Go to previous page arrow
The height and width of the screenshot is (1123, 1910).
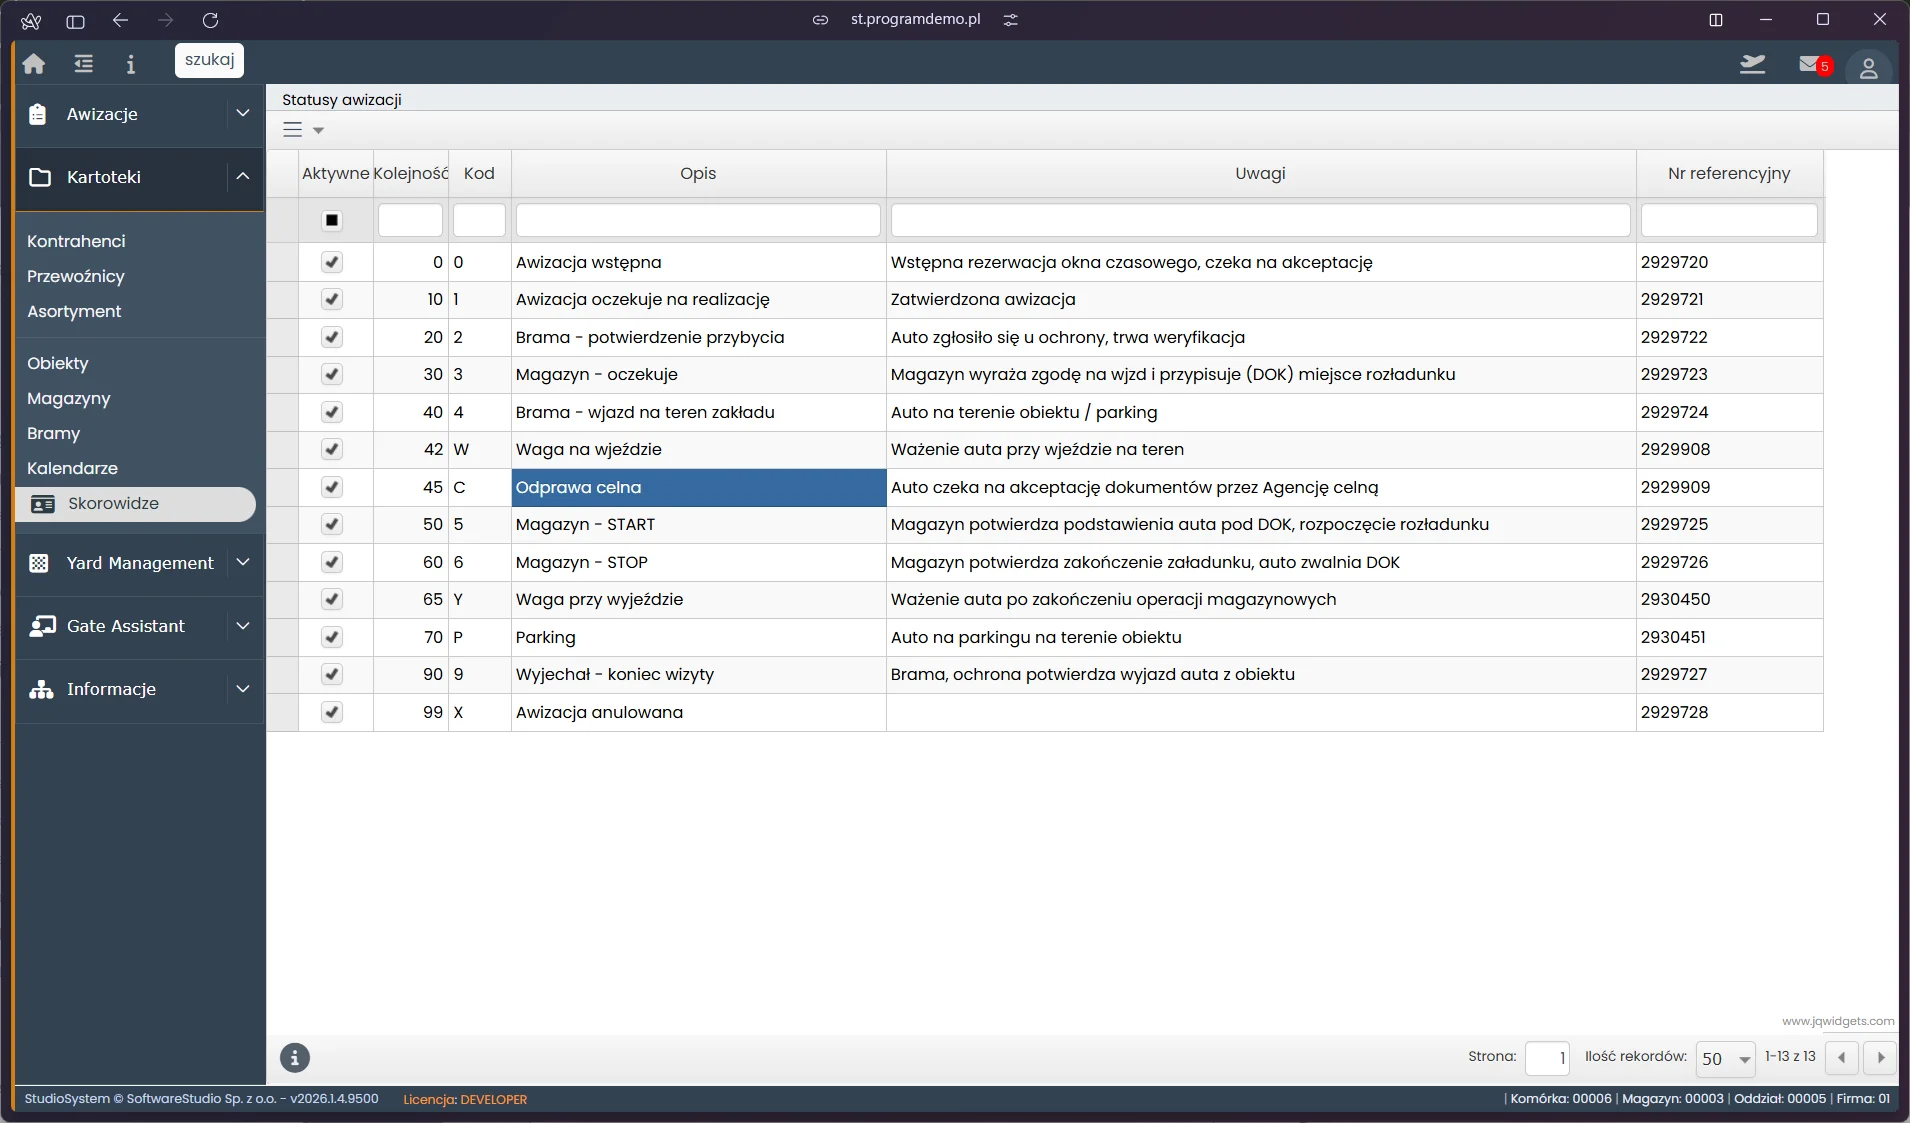pyautogui.click(x=1841, y=1058)
